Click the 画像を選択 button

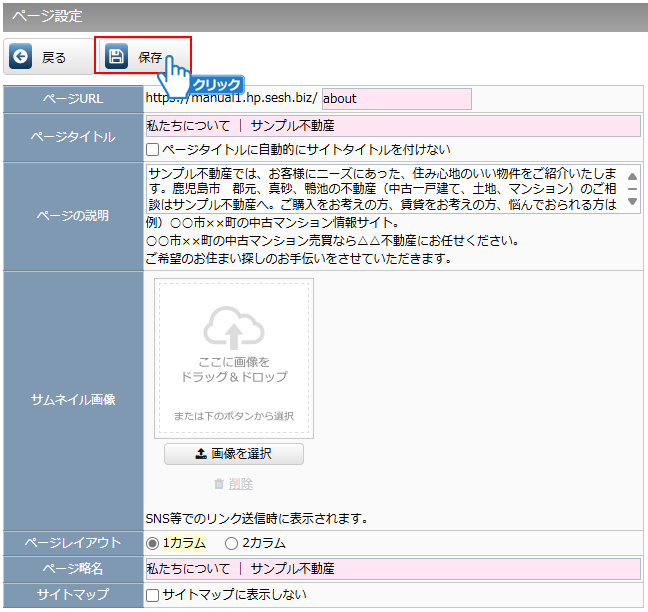pyautogui.click(x=233, y=454)
